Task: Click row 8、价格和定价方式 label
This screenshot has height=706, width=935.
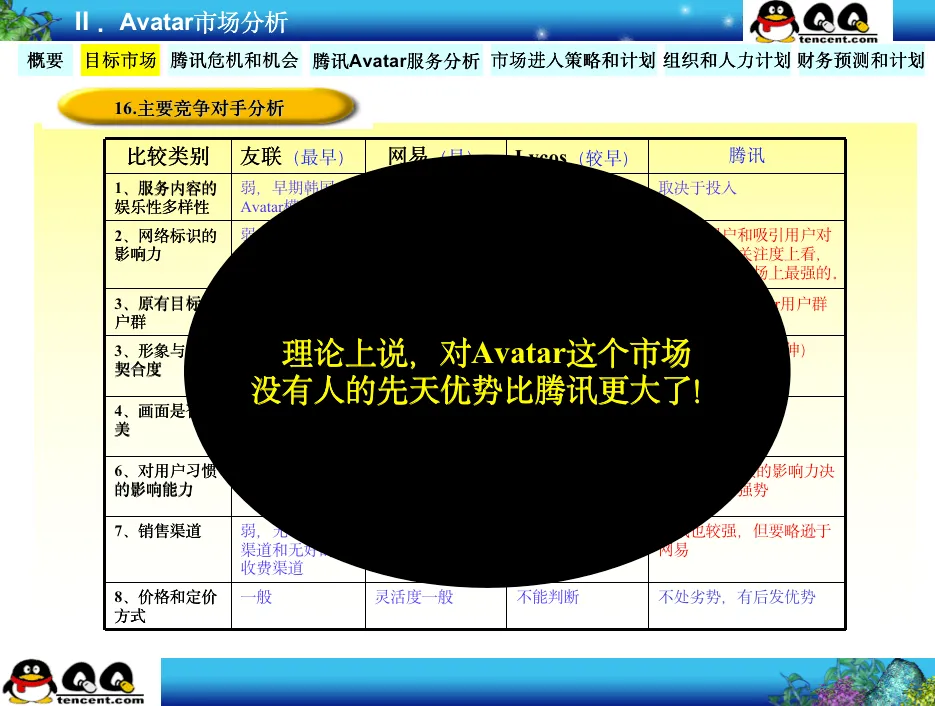Action: tap(166, 606)
